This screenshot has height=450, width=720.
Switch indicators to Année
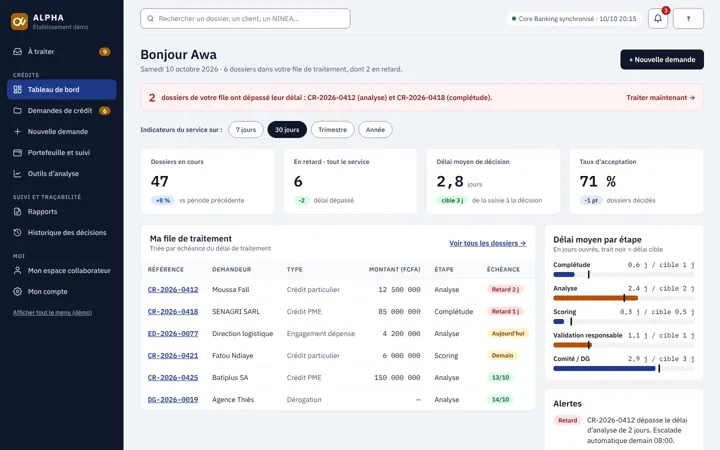[375, 129]
